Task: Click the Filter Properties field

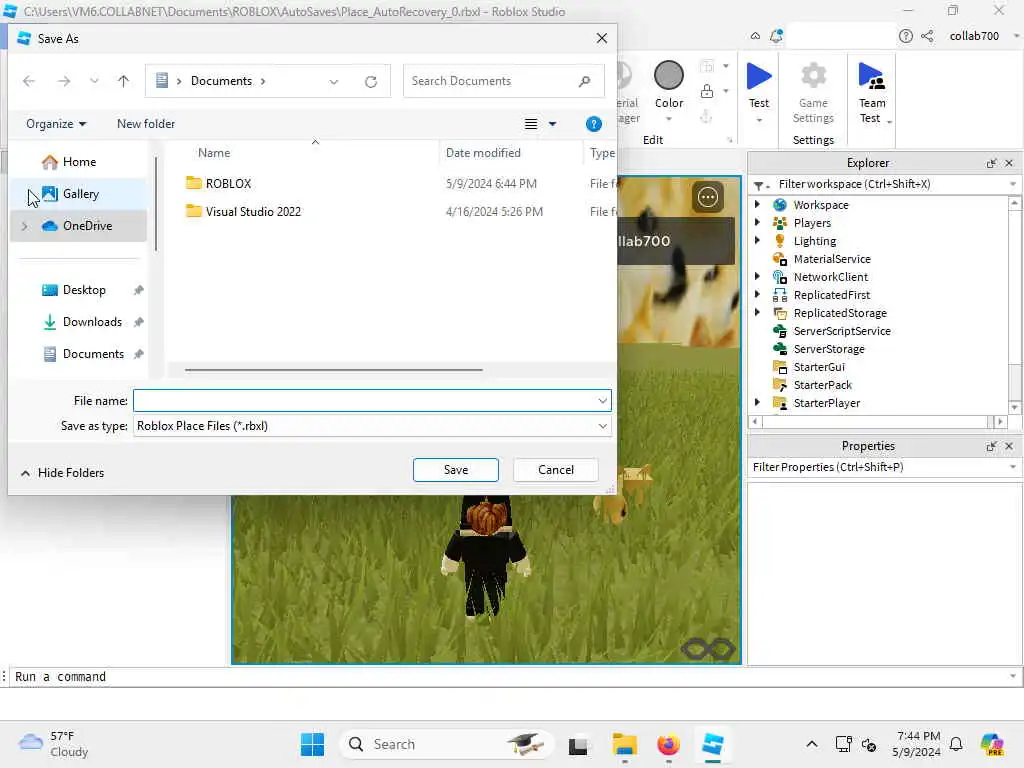Action: 884,468
